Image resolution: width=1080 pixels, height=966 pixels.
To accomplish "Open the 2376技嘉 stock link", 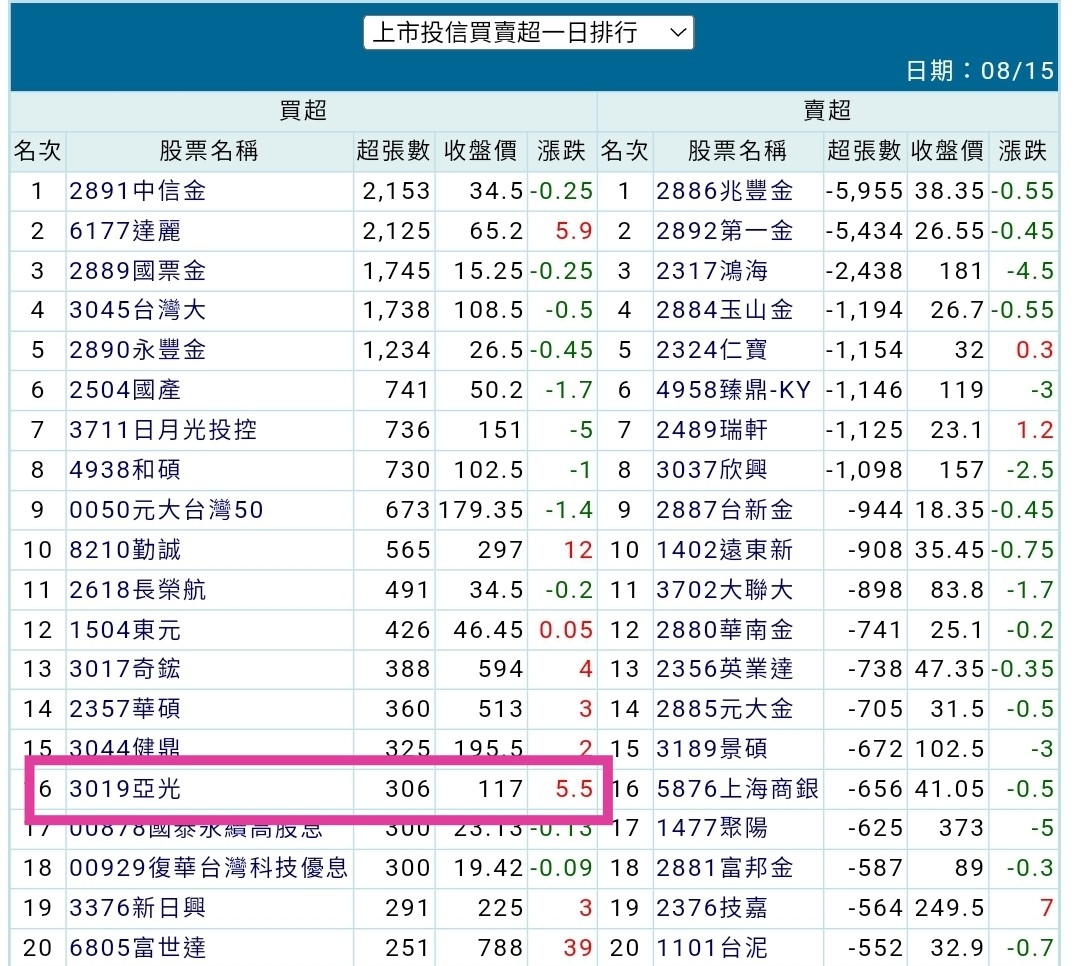I will (712, 908).
